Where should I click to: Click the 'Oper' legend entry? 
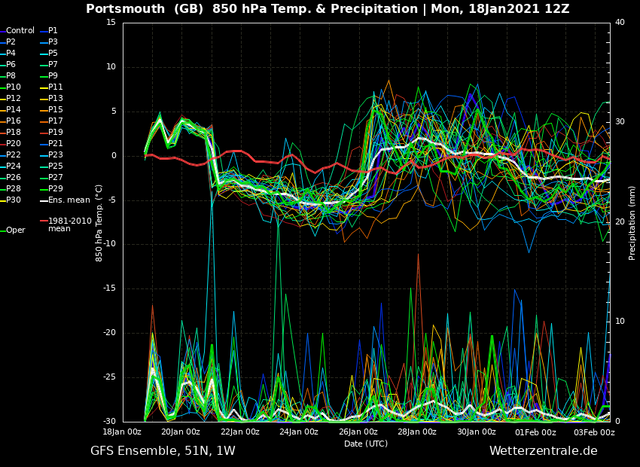coord(13,231)
